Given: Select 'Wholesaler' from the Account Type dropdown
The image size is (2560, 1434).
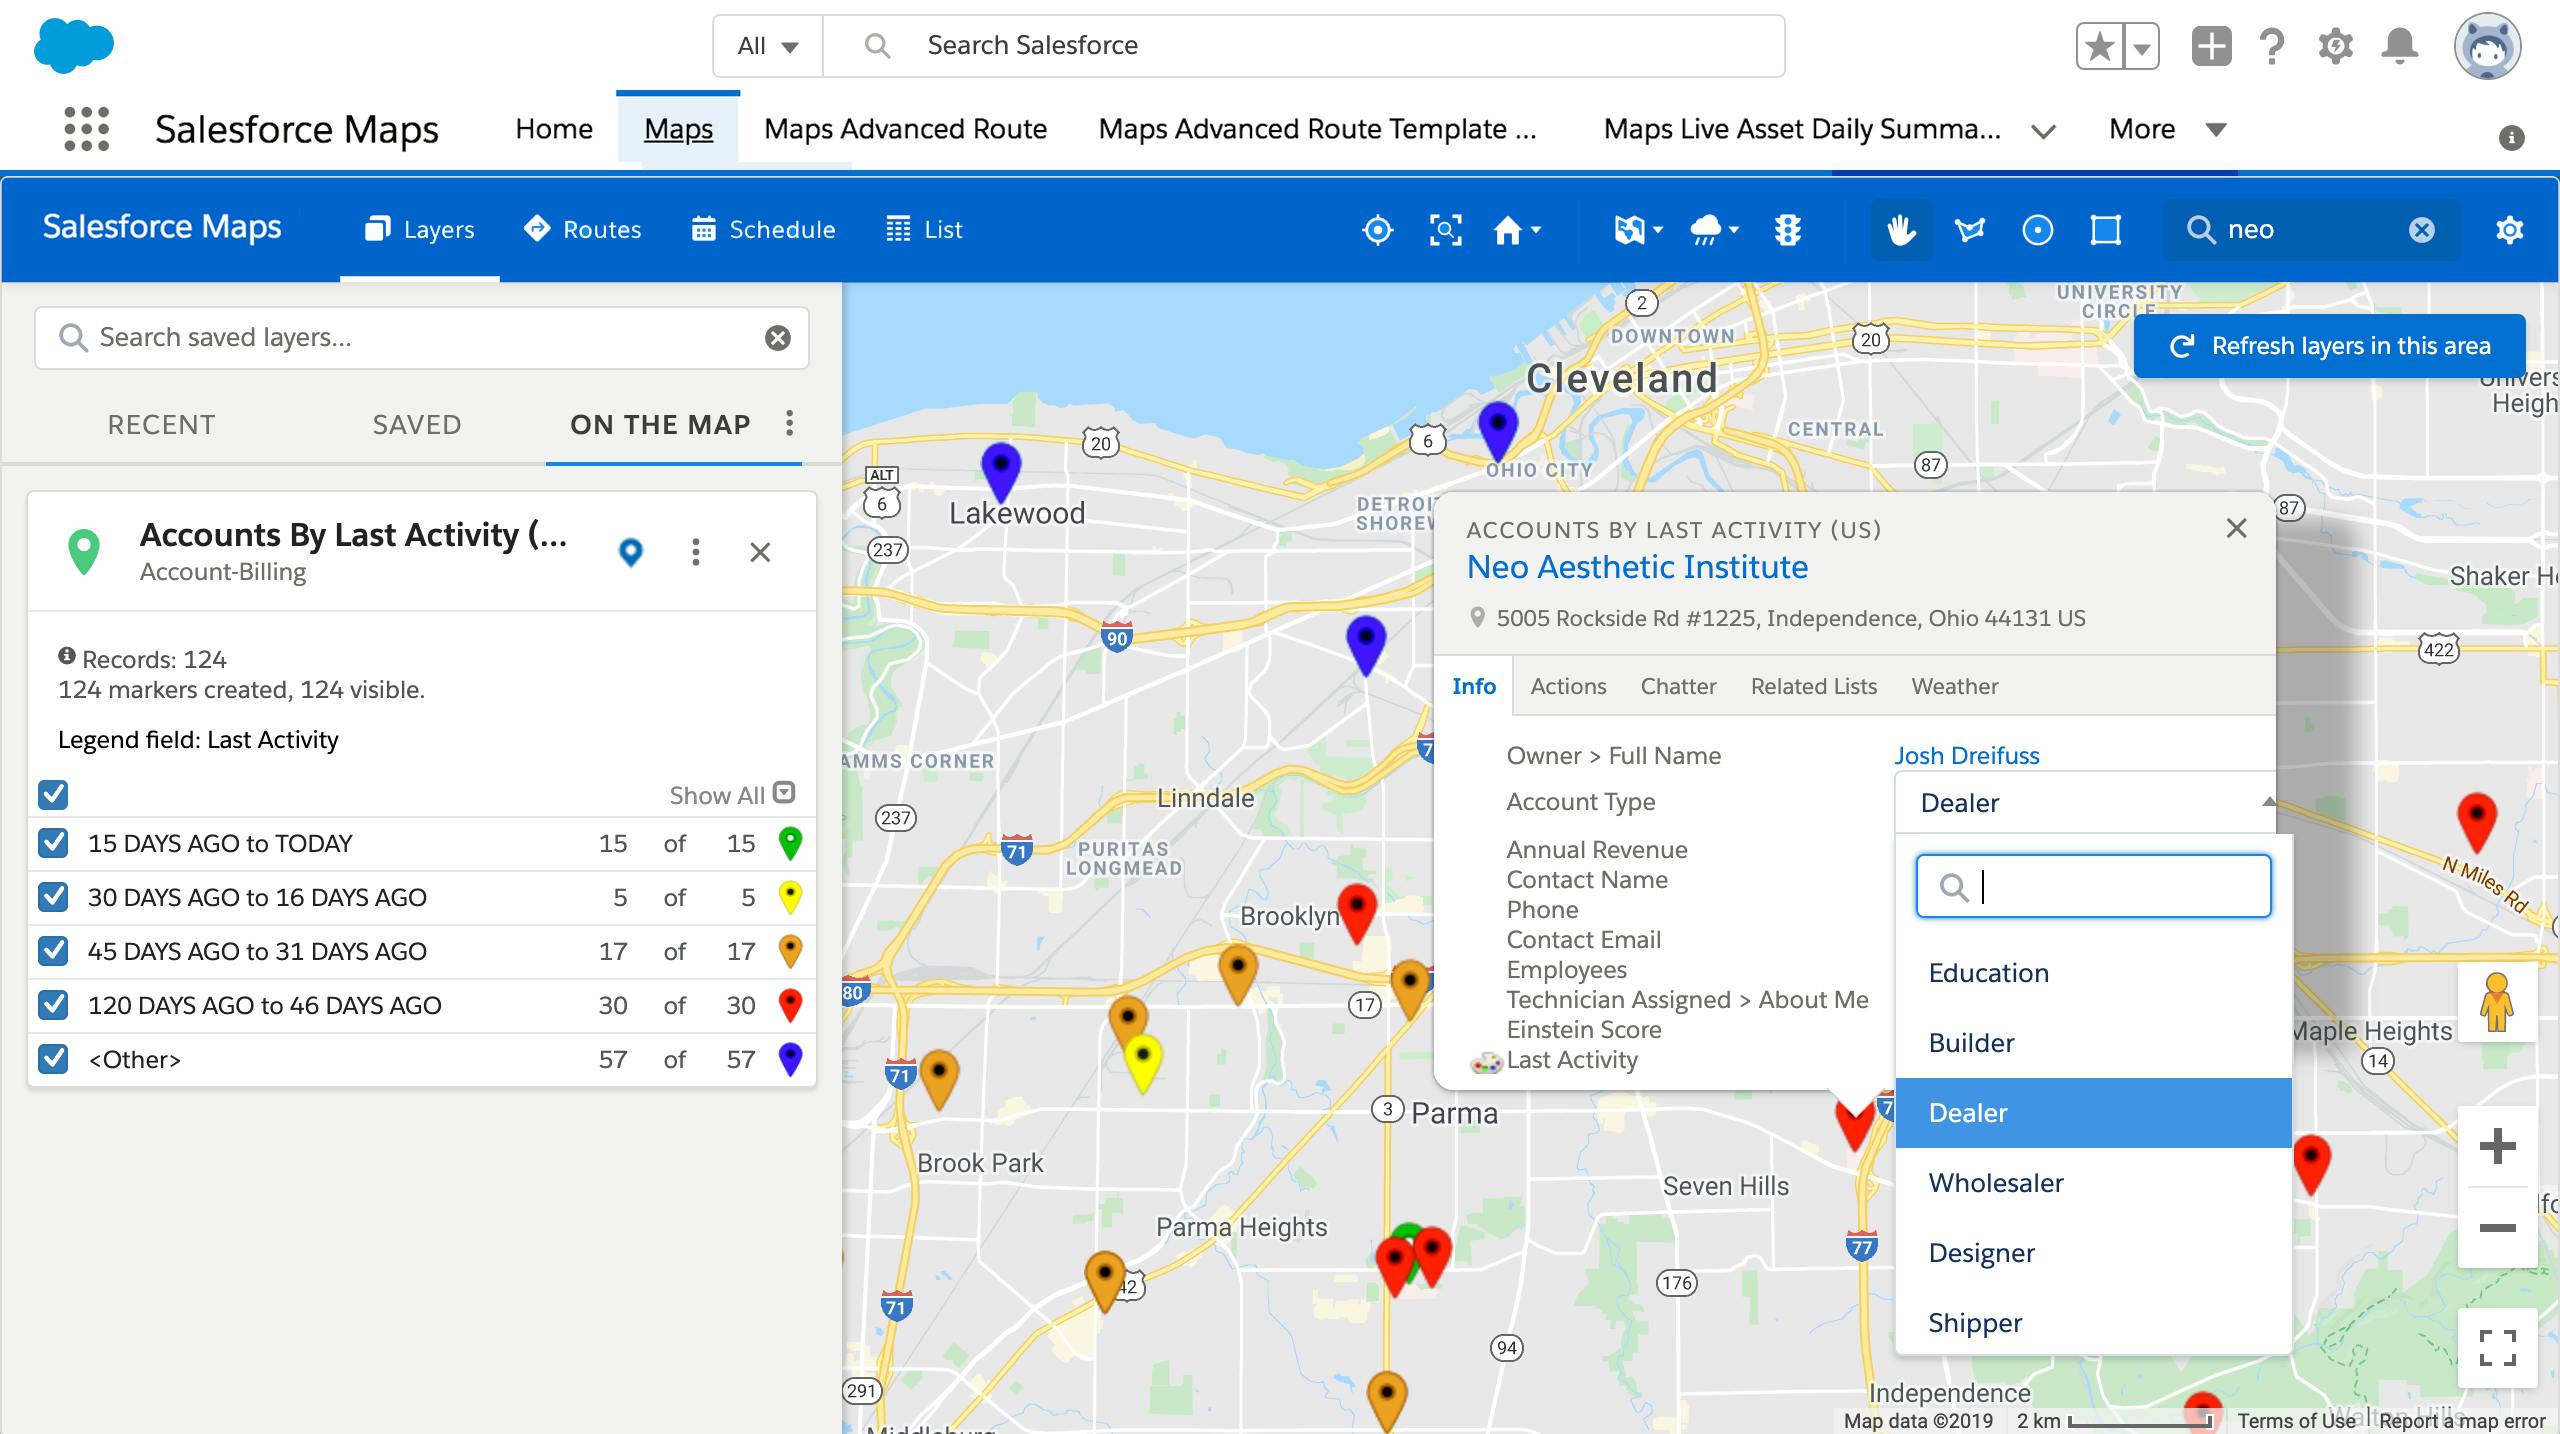Looking at the screenshot, I should [x=1996, y=1183].
